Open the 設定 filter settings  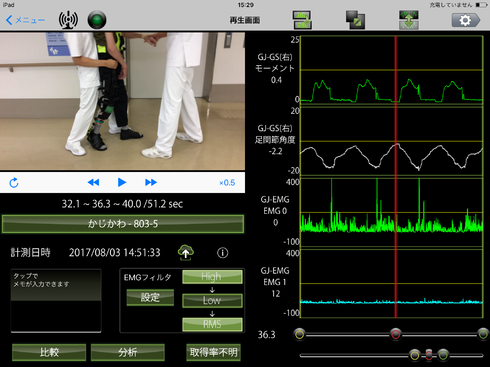pos(150,297)
